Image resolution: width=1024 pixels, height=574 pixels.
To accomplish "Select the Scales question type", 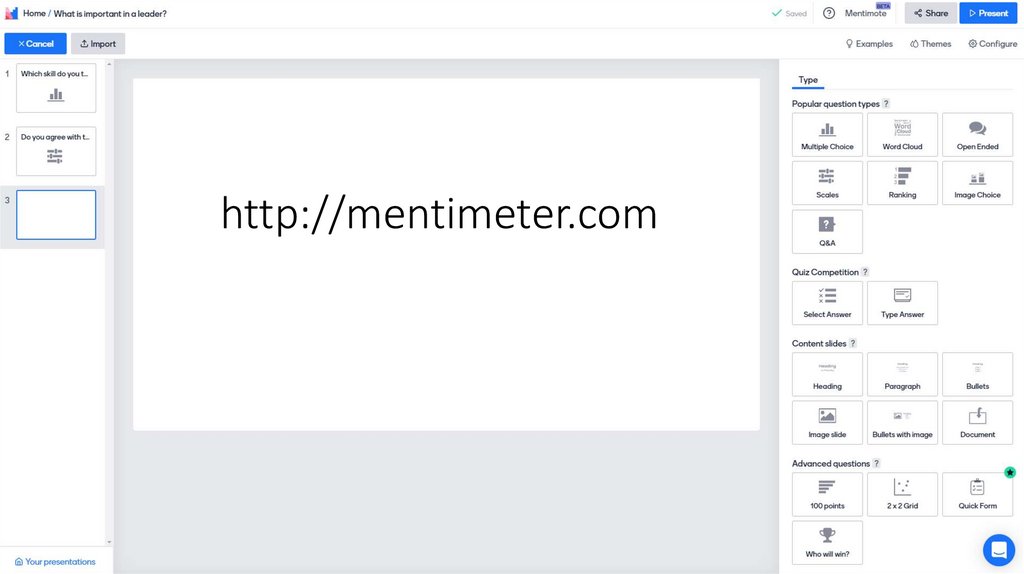I will [827, 182].
